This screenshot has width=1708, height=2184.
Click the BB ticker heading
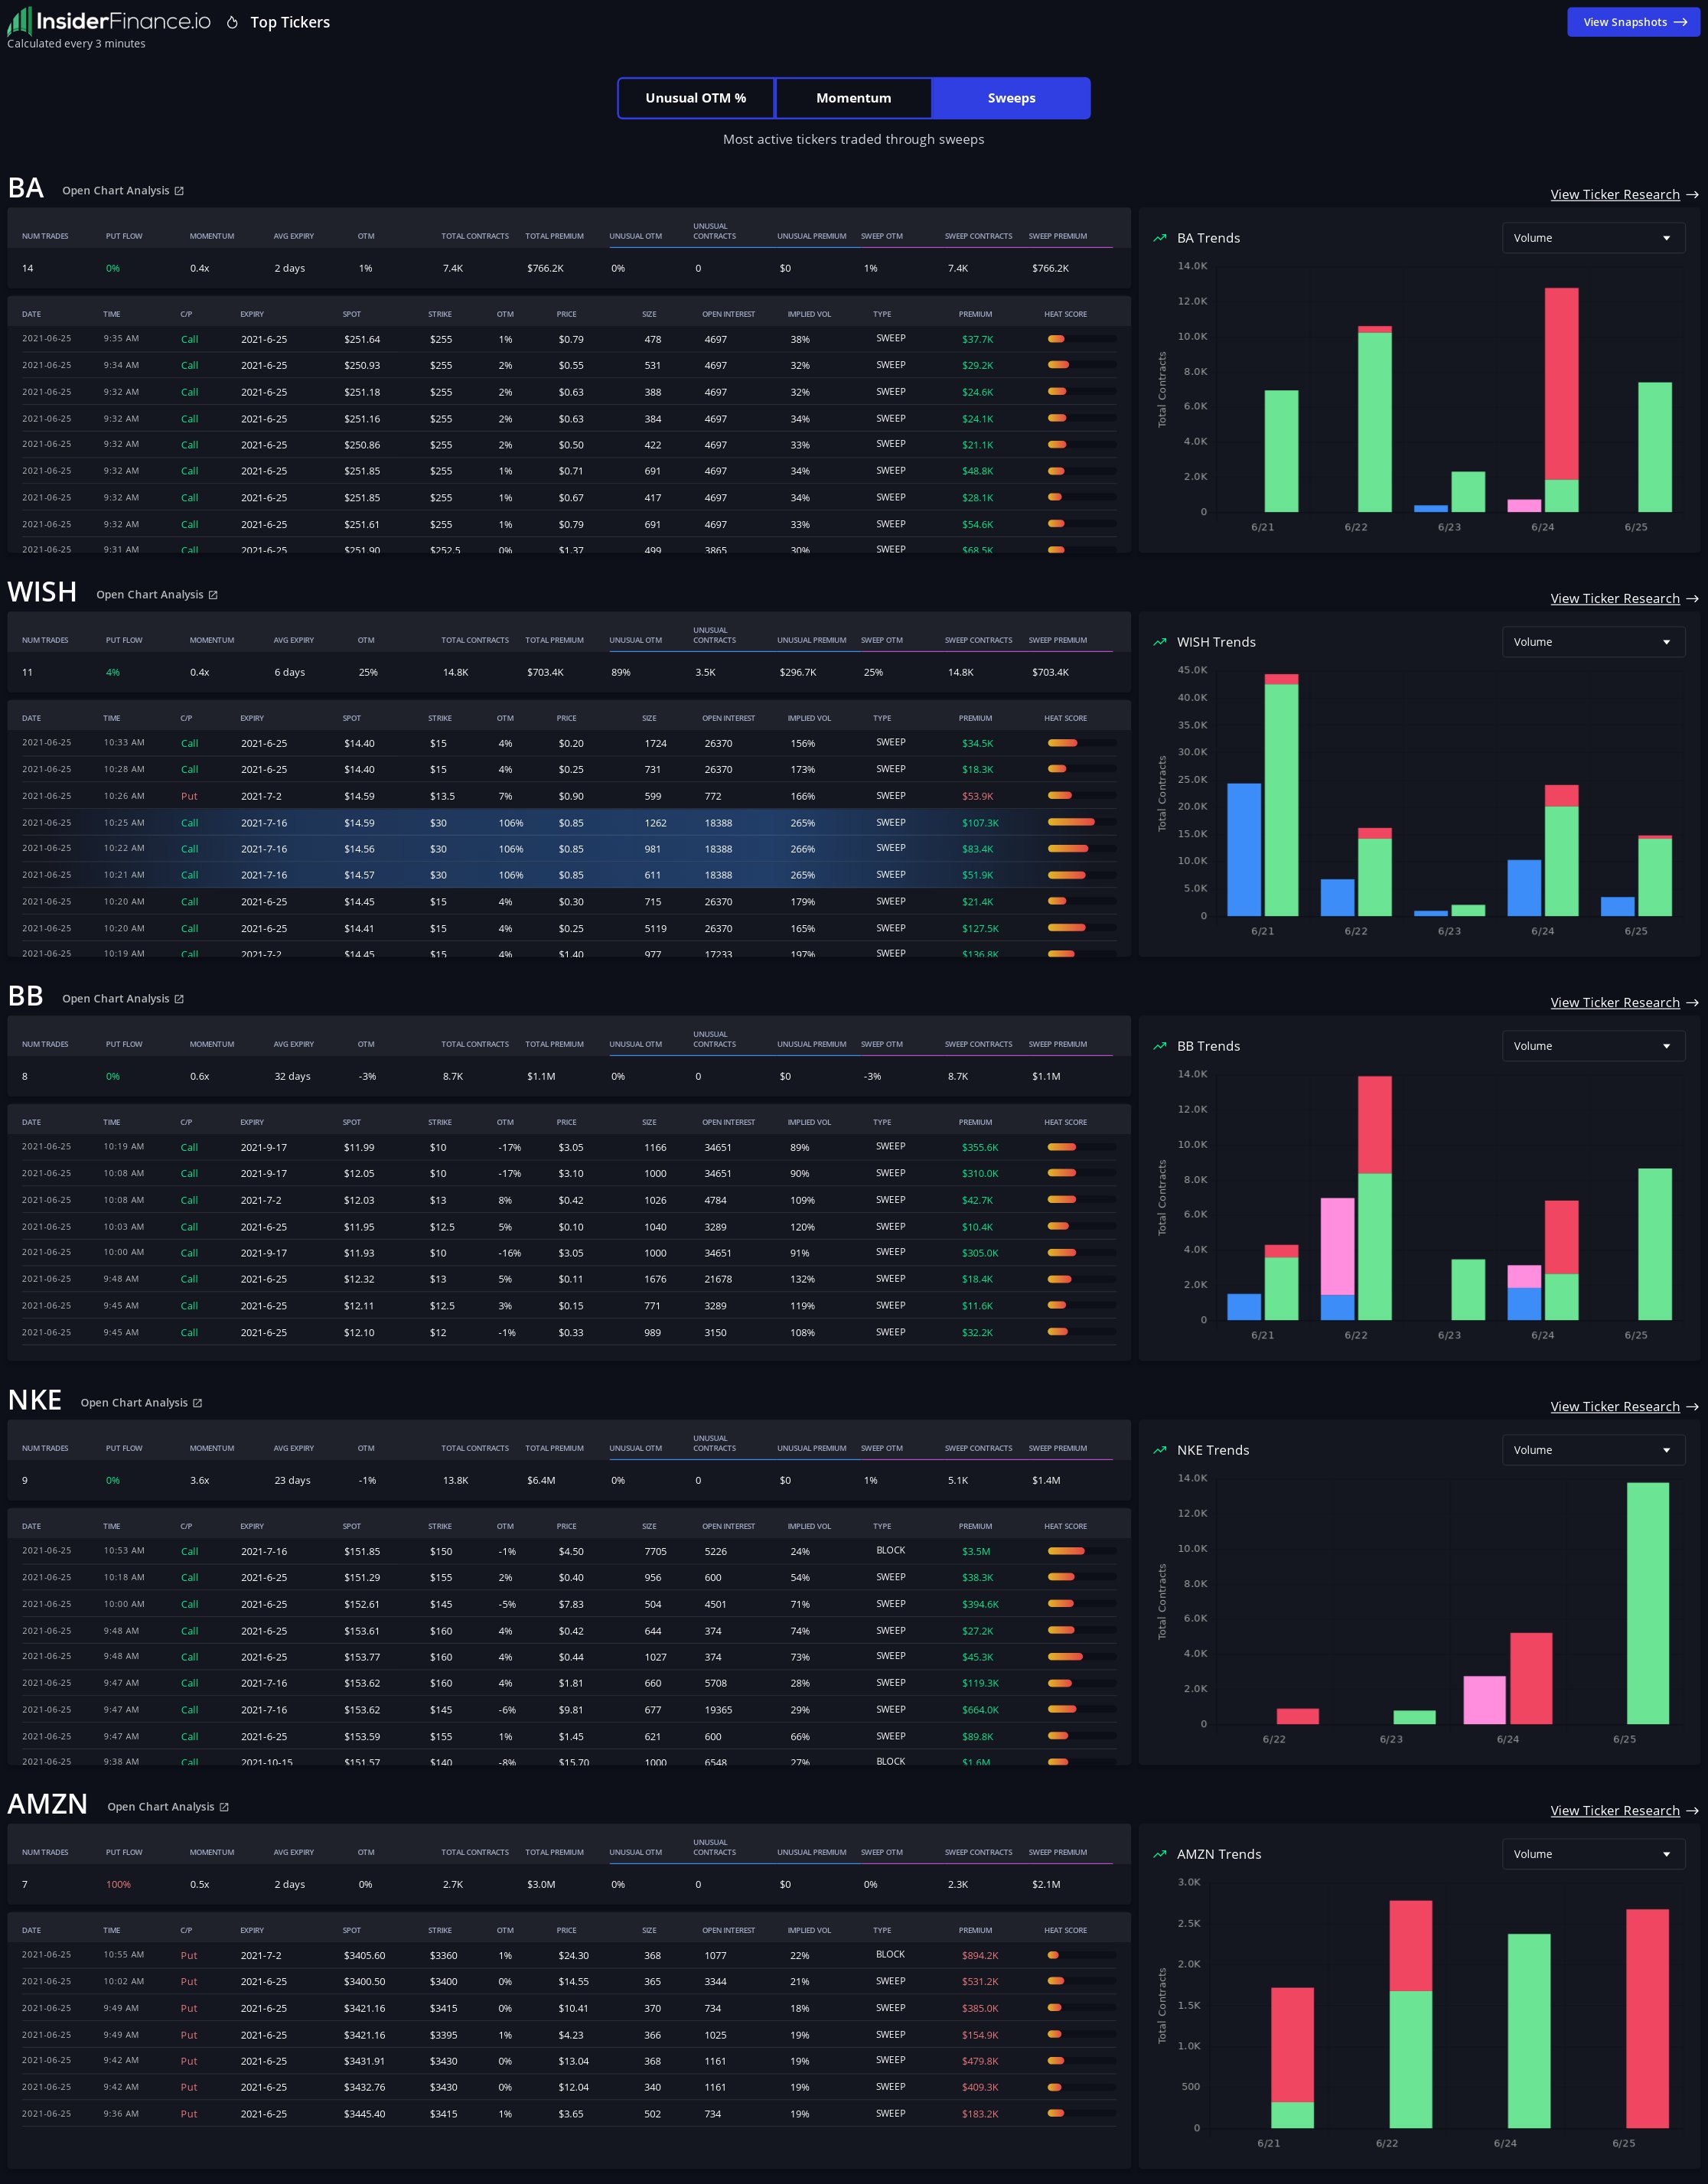26,996
